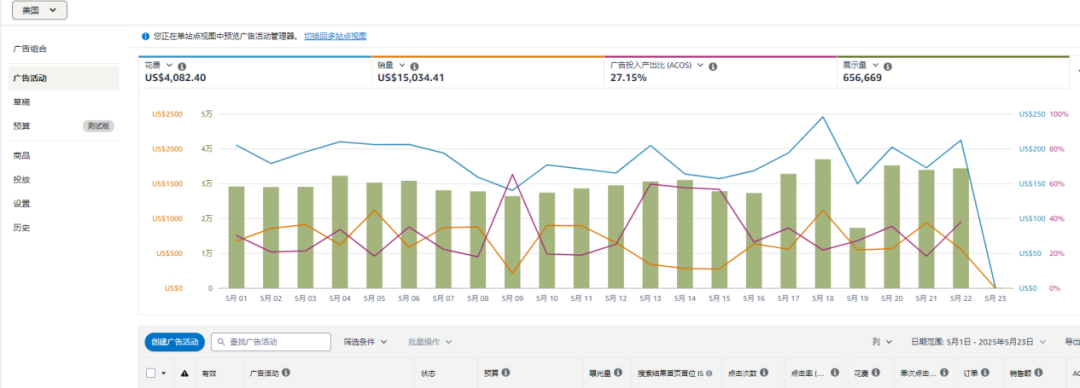This screenshot has height=388, width=1080.
Task: Expand the ACOS metric selector chevron
Action: click(x=700, y=65)
